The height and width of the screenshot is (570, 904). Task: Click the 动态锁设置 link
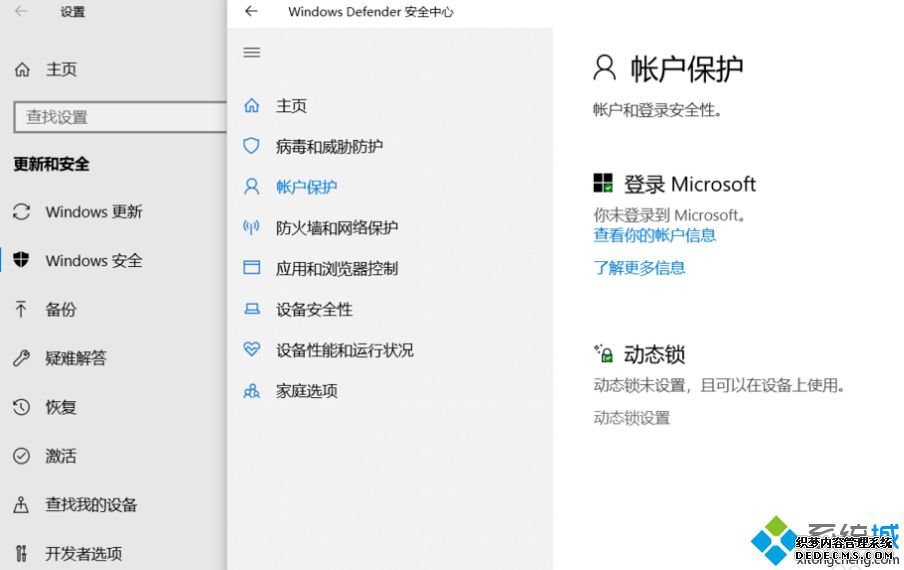coord(632,417)
